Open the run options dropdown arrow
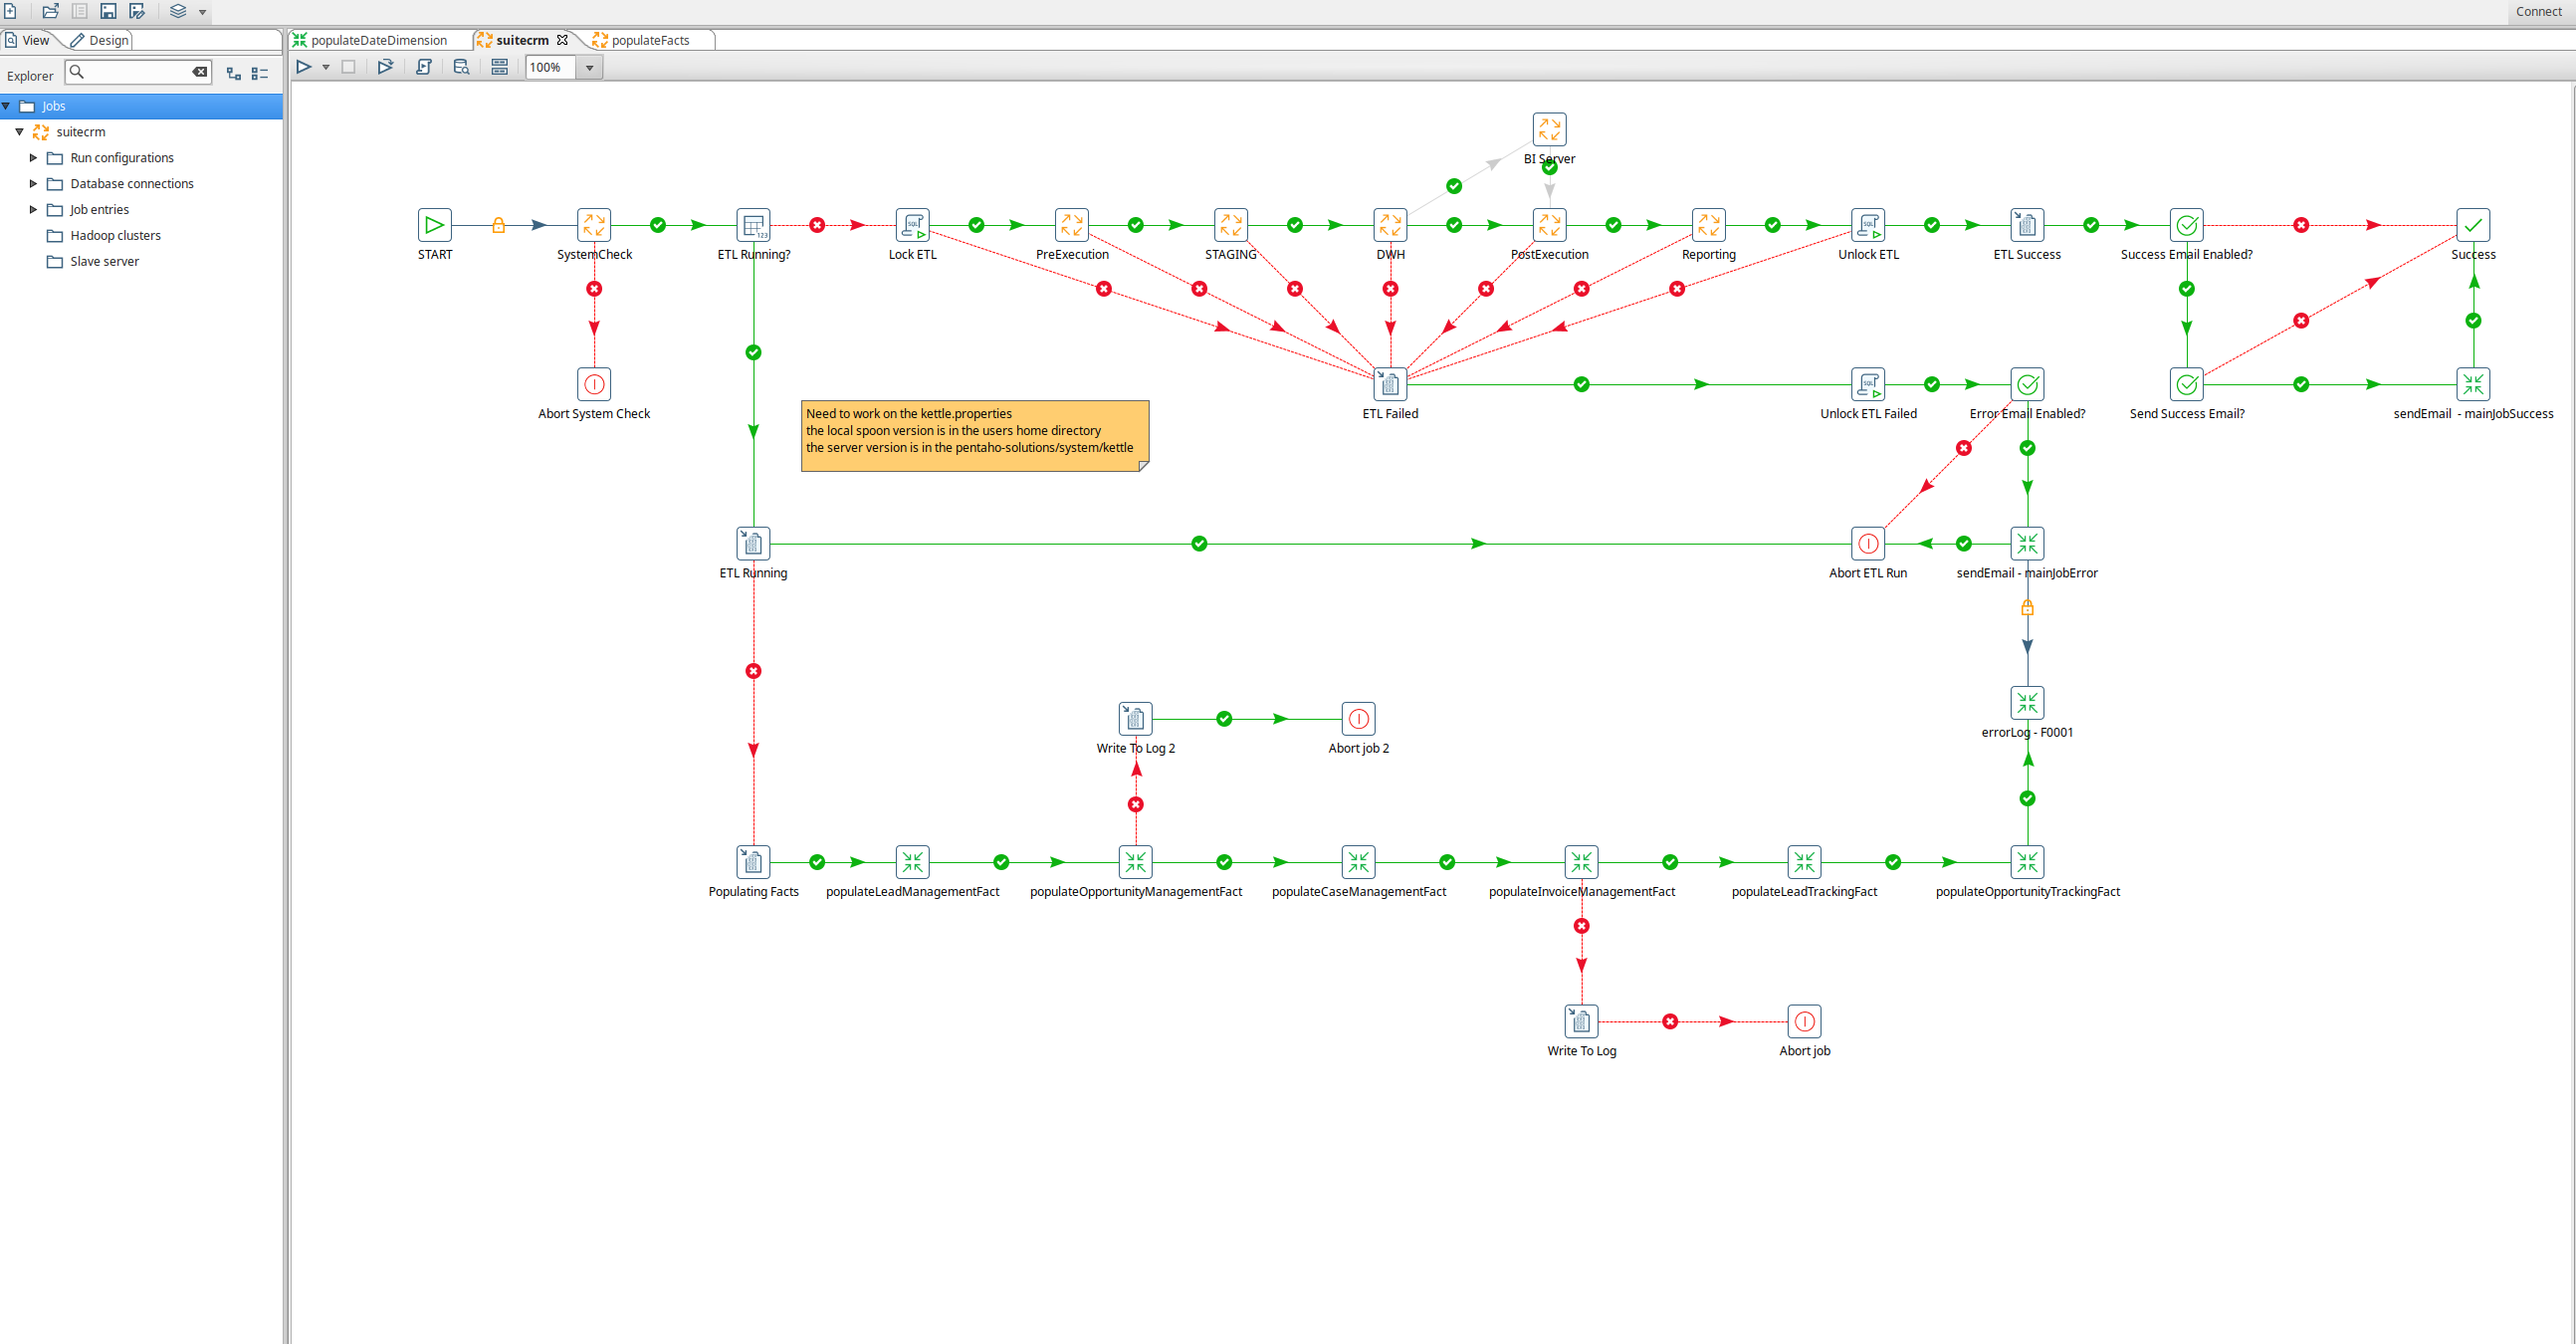Image resolution: width=2576 pixels, height=1344 pixels. (x=326, y=67)
